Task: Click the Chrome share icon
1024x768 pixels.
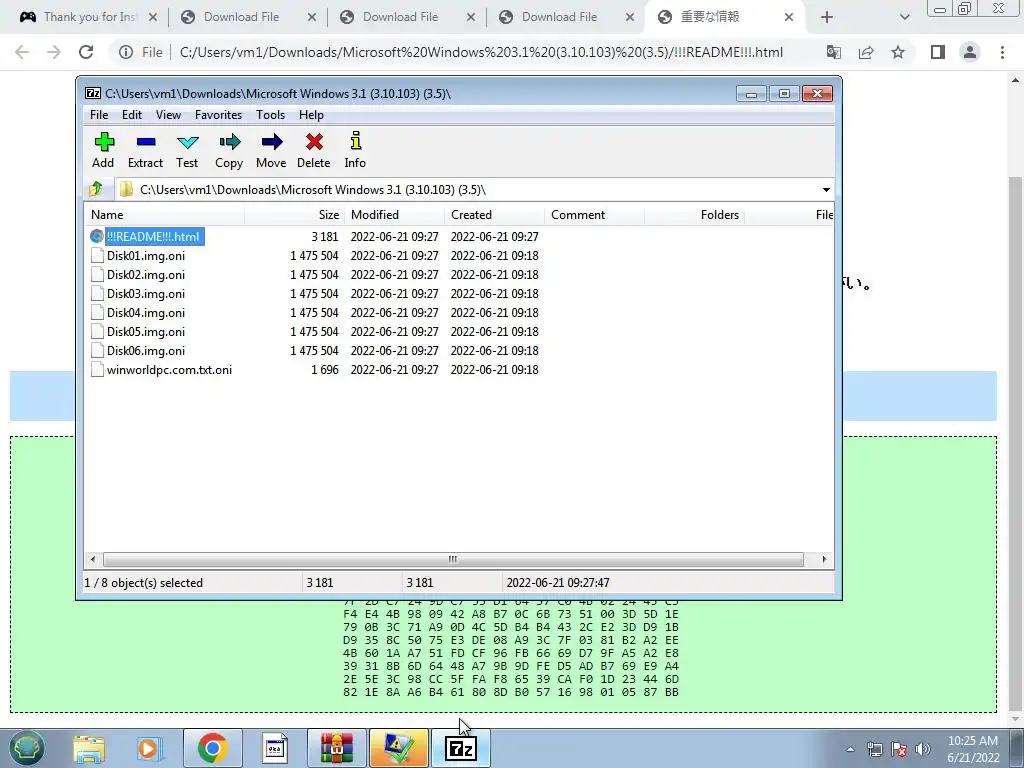Action: tap(866, 52)
